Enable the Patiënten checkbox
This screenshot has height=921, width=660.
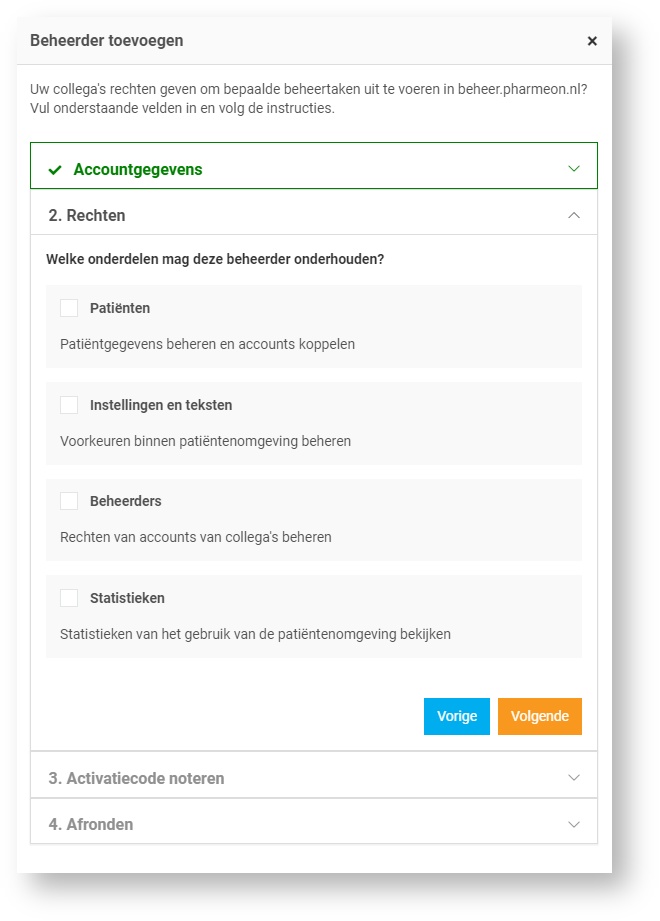(x=69, y=308)
